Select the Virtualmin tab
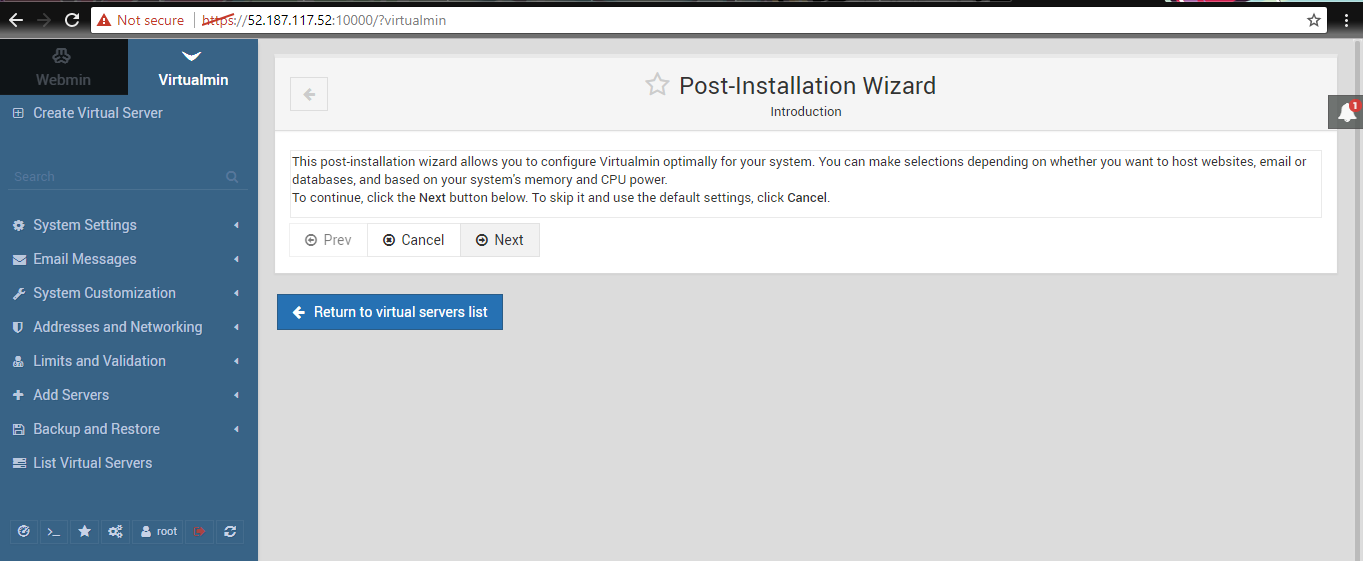The width and height of the screenshot is (1363, 561). (193, 68)
